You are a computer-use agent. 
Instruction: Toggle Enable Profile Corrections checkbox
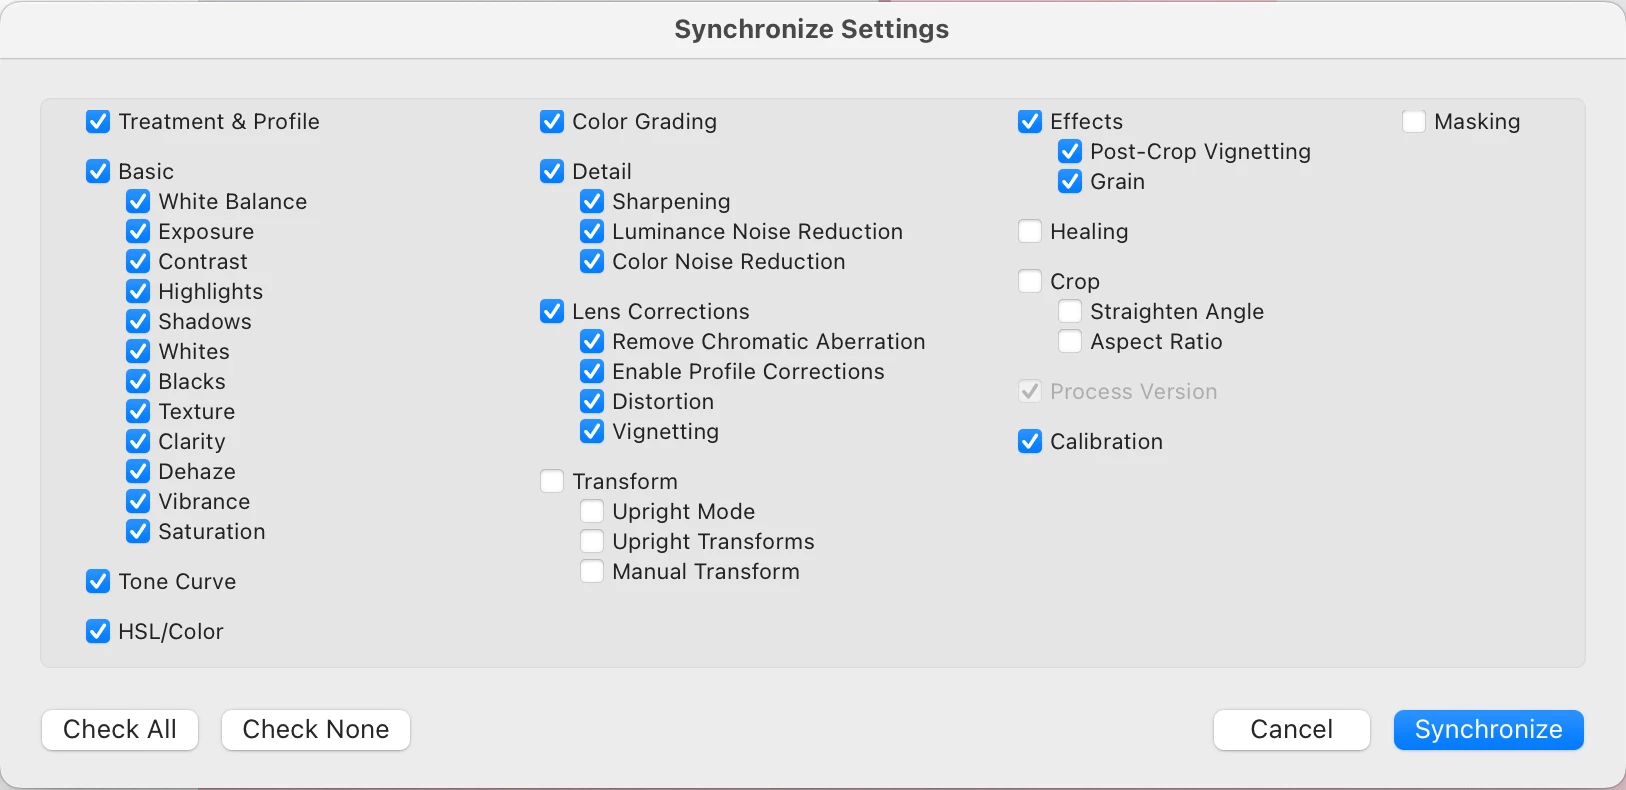(592, 372)
